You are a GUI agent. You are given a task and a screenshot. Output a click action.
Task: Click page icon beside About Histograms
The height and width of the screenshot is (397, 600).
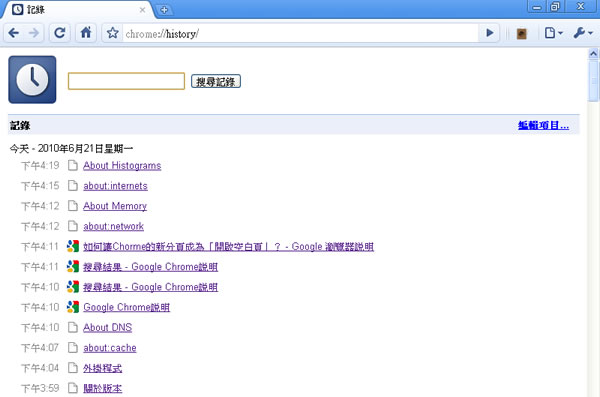pos(73,165)
